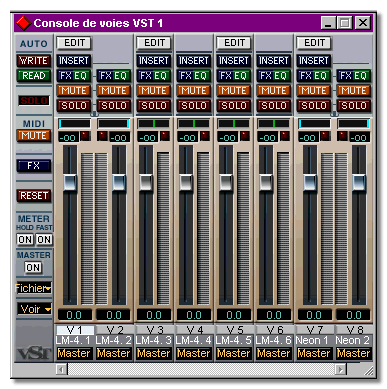Open the Fichier dropdown menu
The width and height of the screenshot is (387, 389).
pos(33,288)
